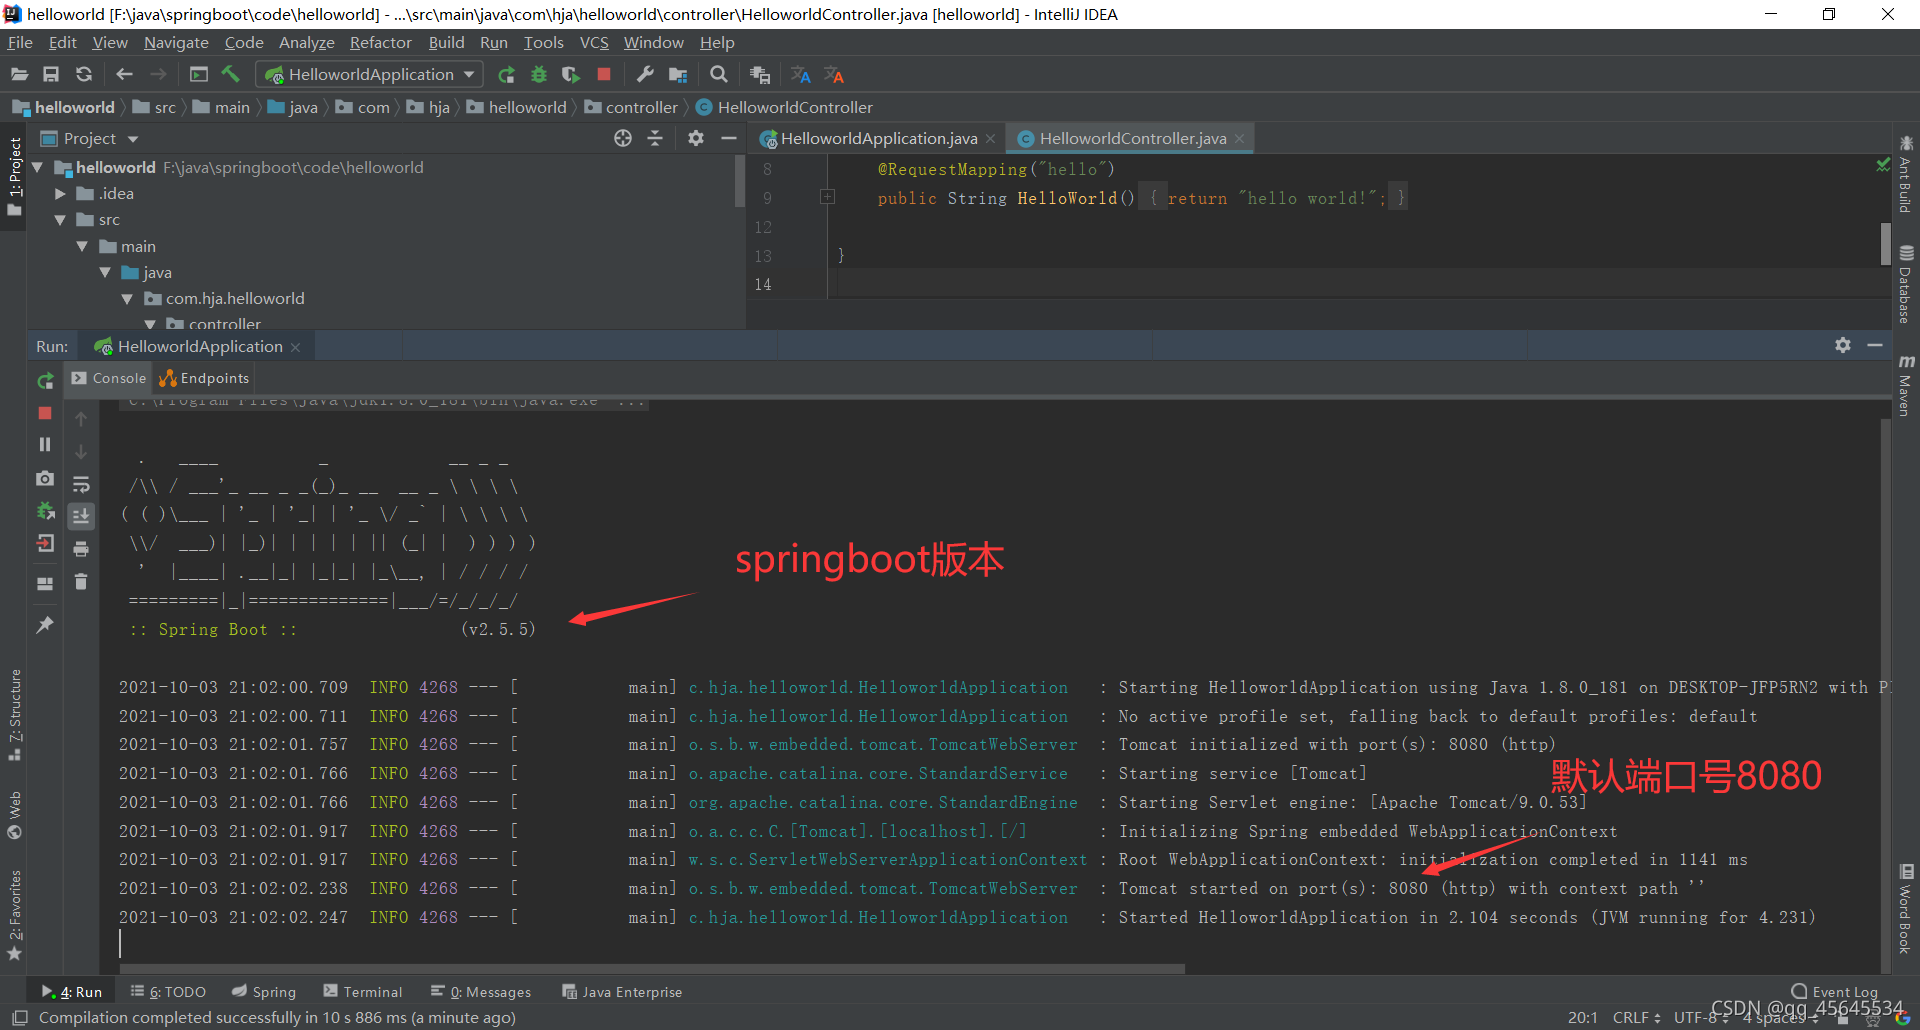Toggle soft-wrap in the console
The width and height of the screenshot is (1920, 1030).
81,485
